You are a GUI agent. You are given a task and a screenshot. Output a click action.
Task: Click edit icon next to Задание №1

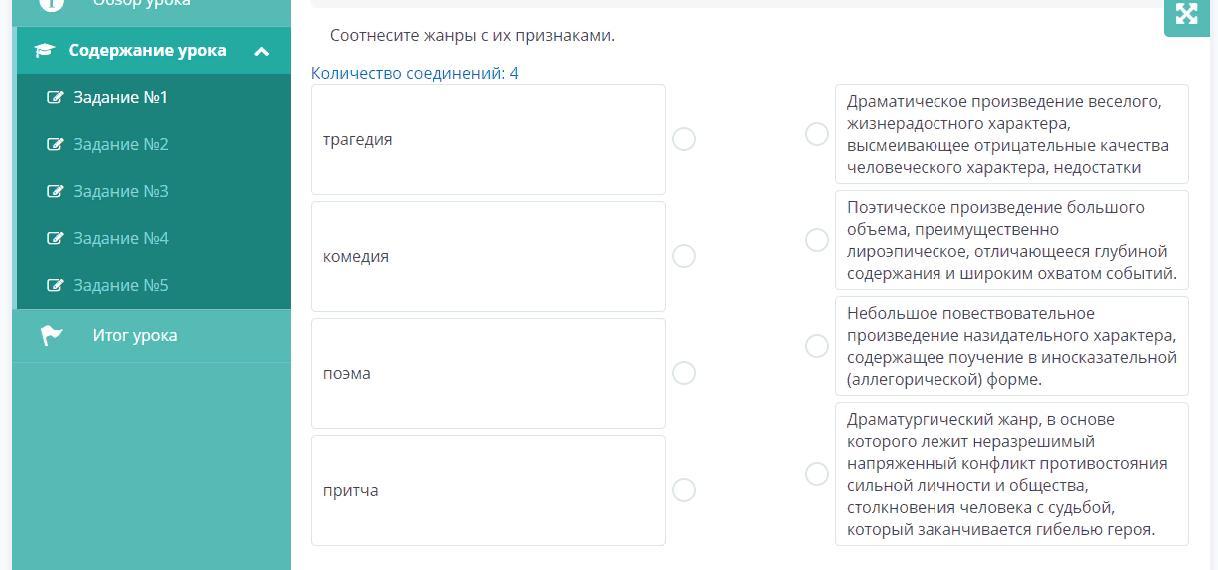point(56,97)
